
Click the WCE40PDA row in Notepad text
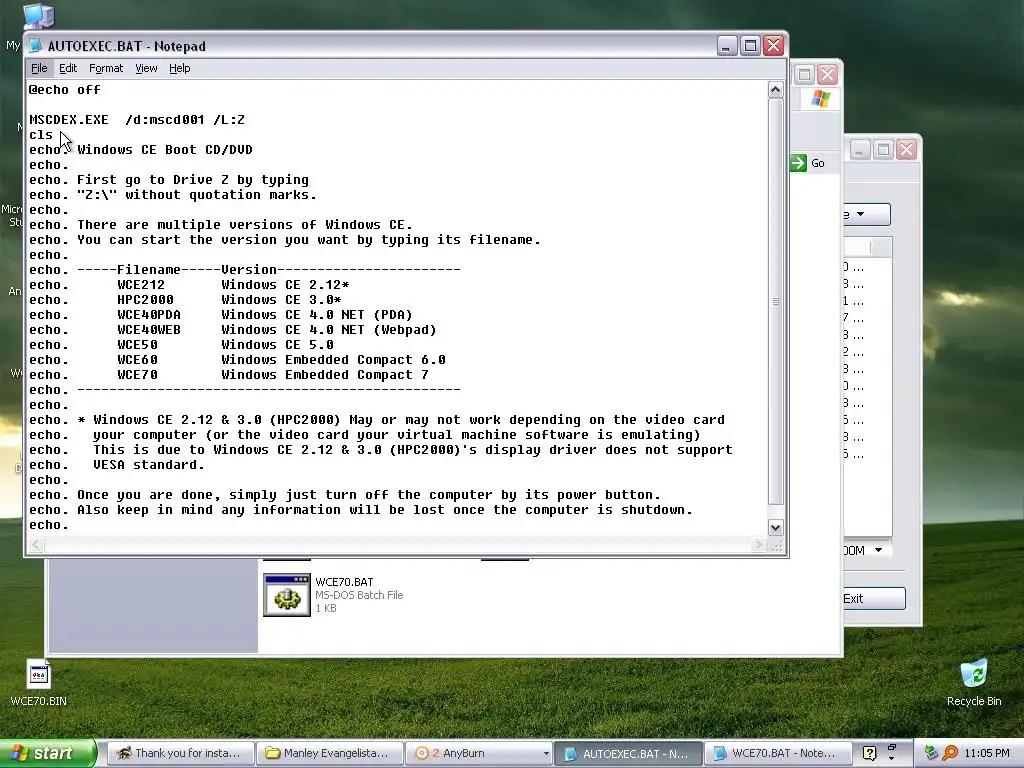point(221,315)
